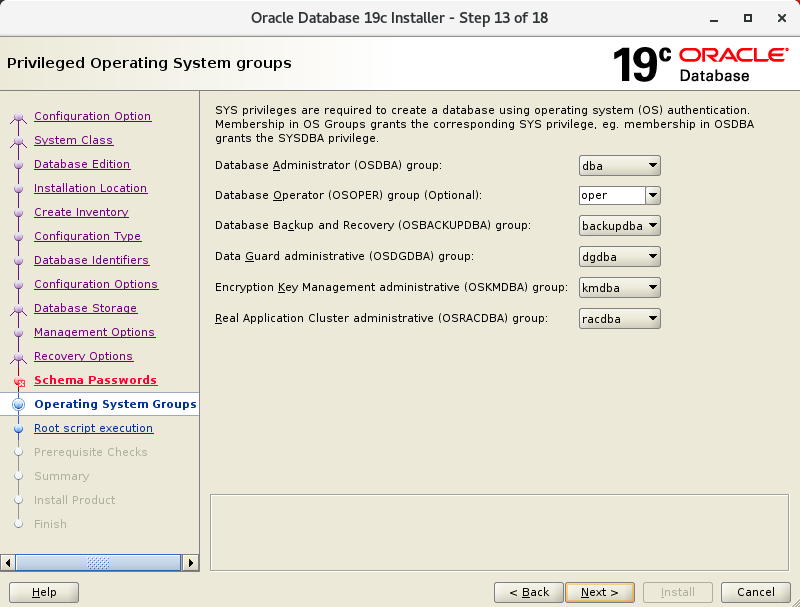Open the Installation Location step
The image size is (800, 607).
[x=90, y=188]
